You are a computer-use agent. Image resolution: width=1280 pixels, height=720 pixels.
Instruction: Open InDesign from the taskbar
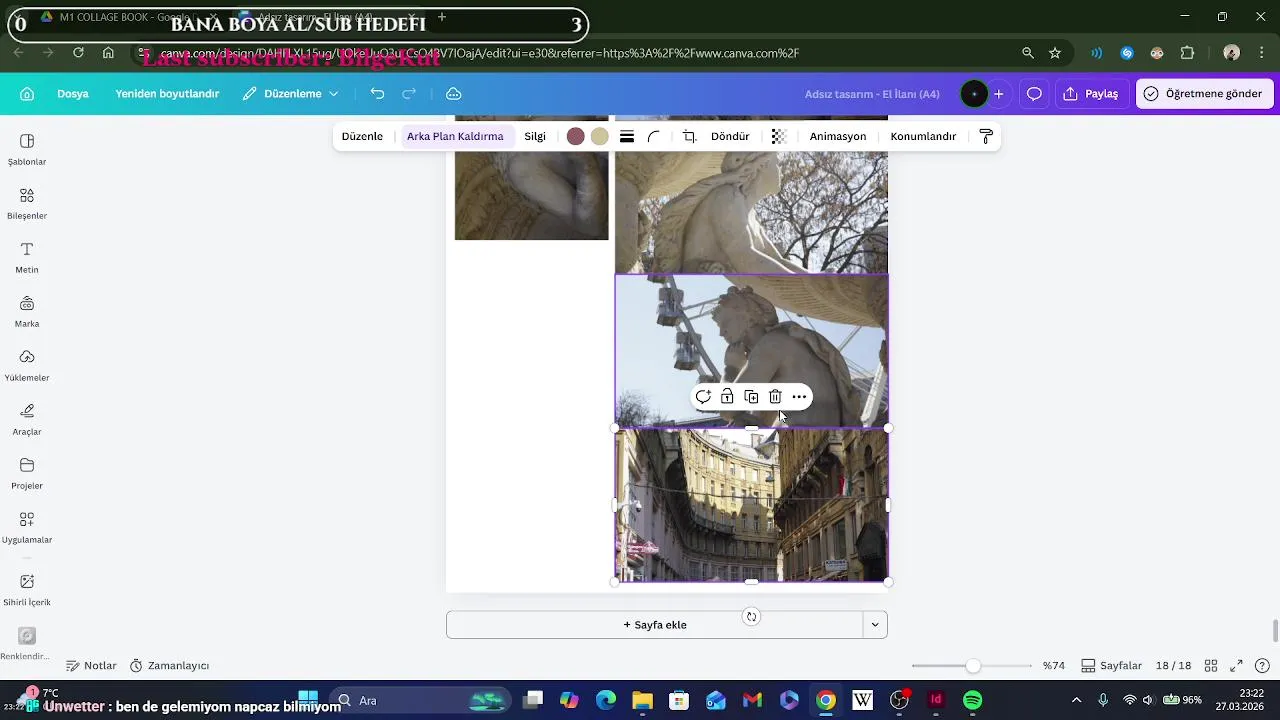936,700
